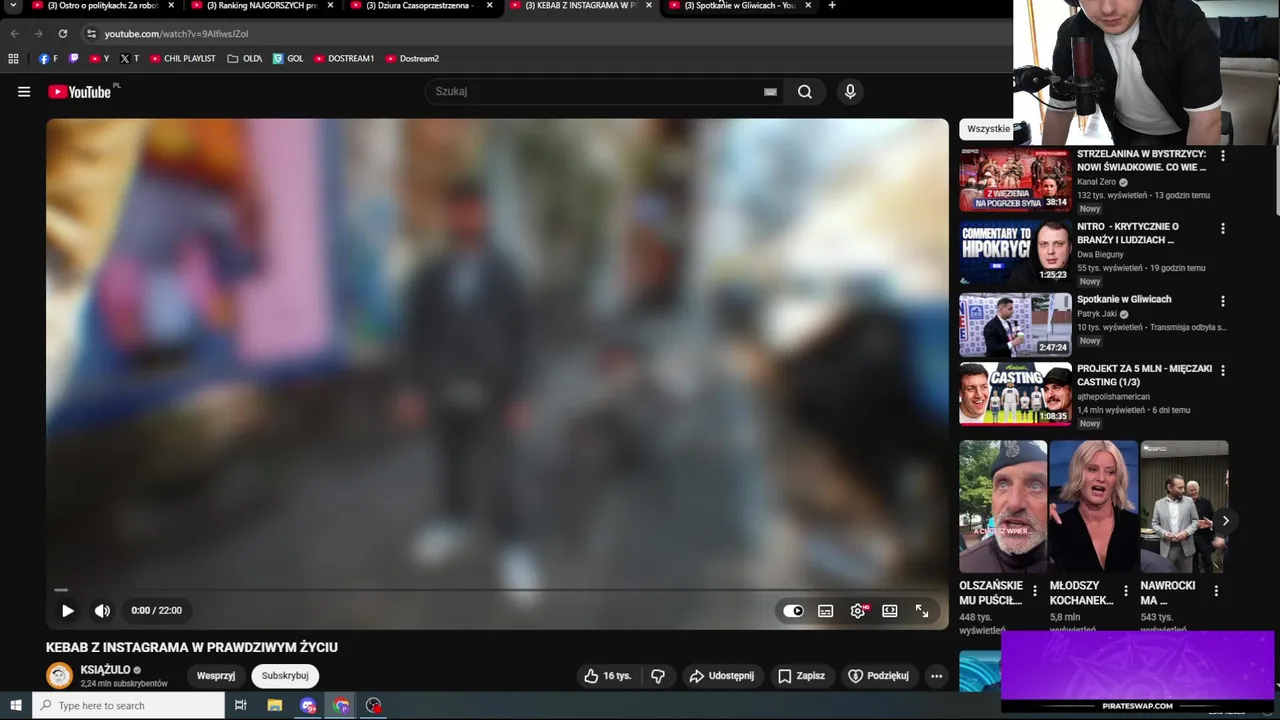The width and height of the screenshot is (1280, 720).
Task: Open the player settings gear
Action: pyautogui.click(x=858, y=611)
